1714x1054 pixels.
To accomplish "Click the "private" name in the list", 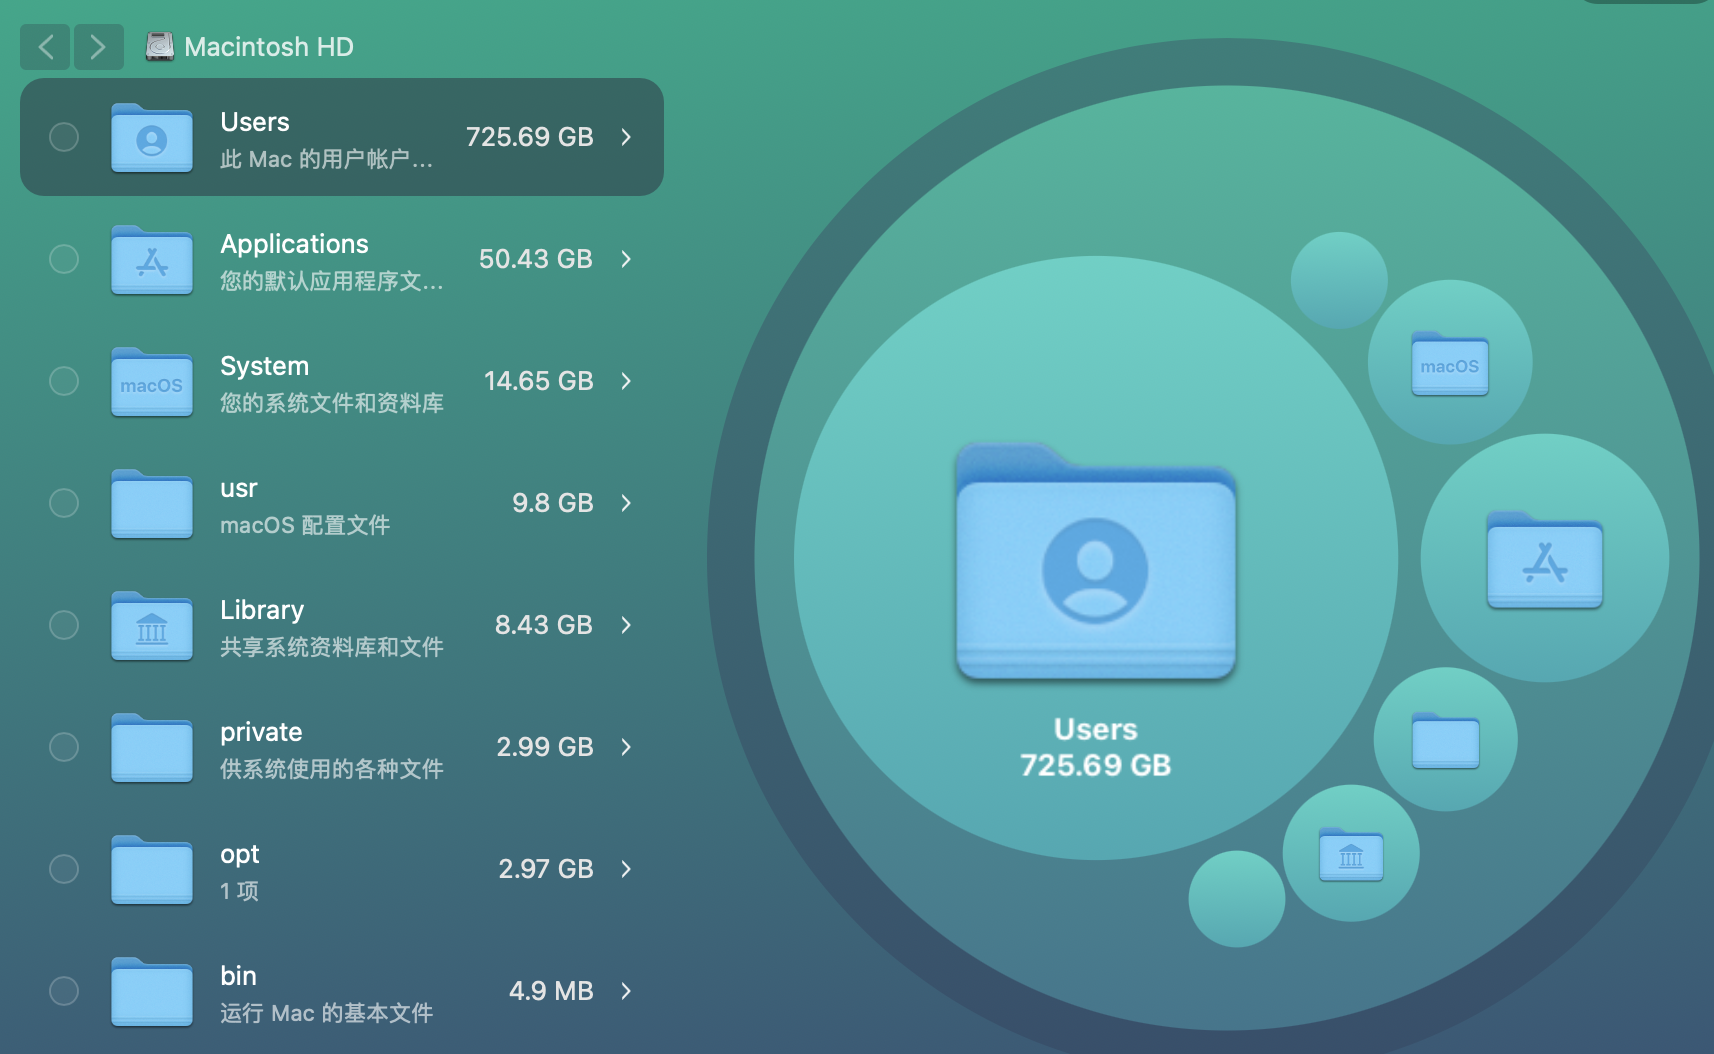I will [261, 733].
